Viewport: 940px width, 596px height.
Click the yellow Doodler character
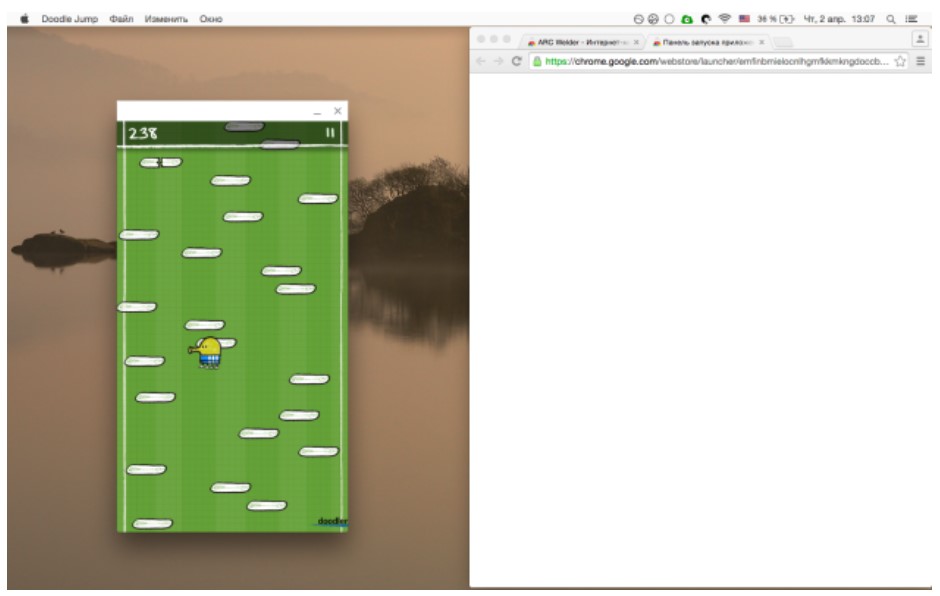[209, 352]
